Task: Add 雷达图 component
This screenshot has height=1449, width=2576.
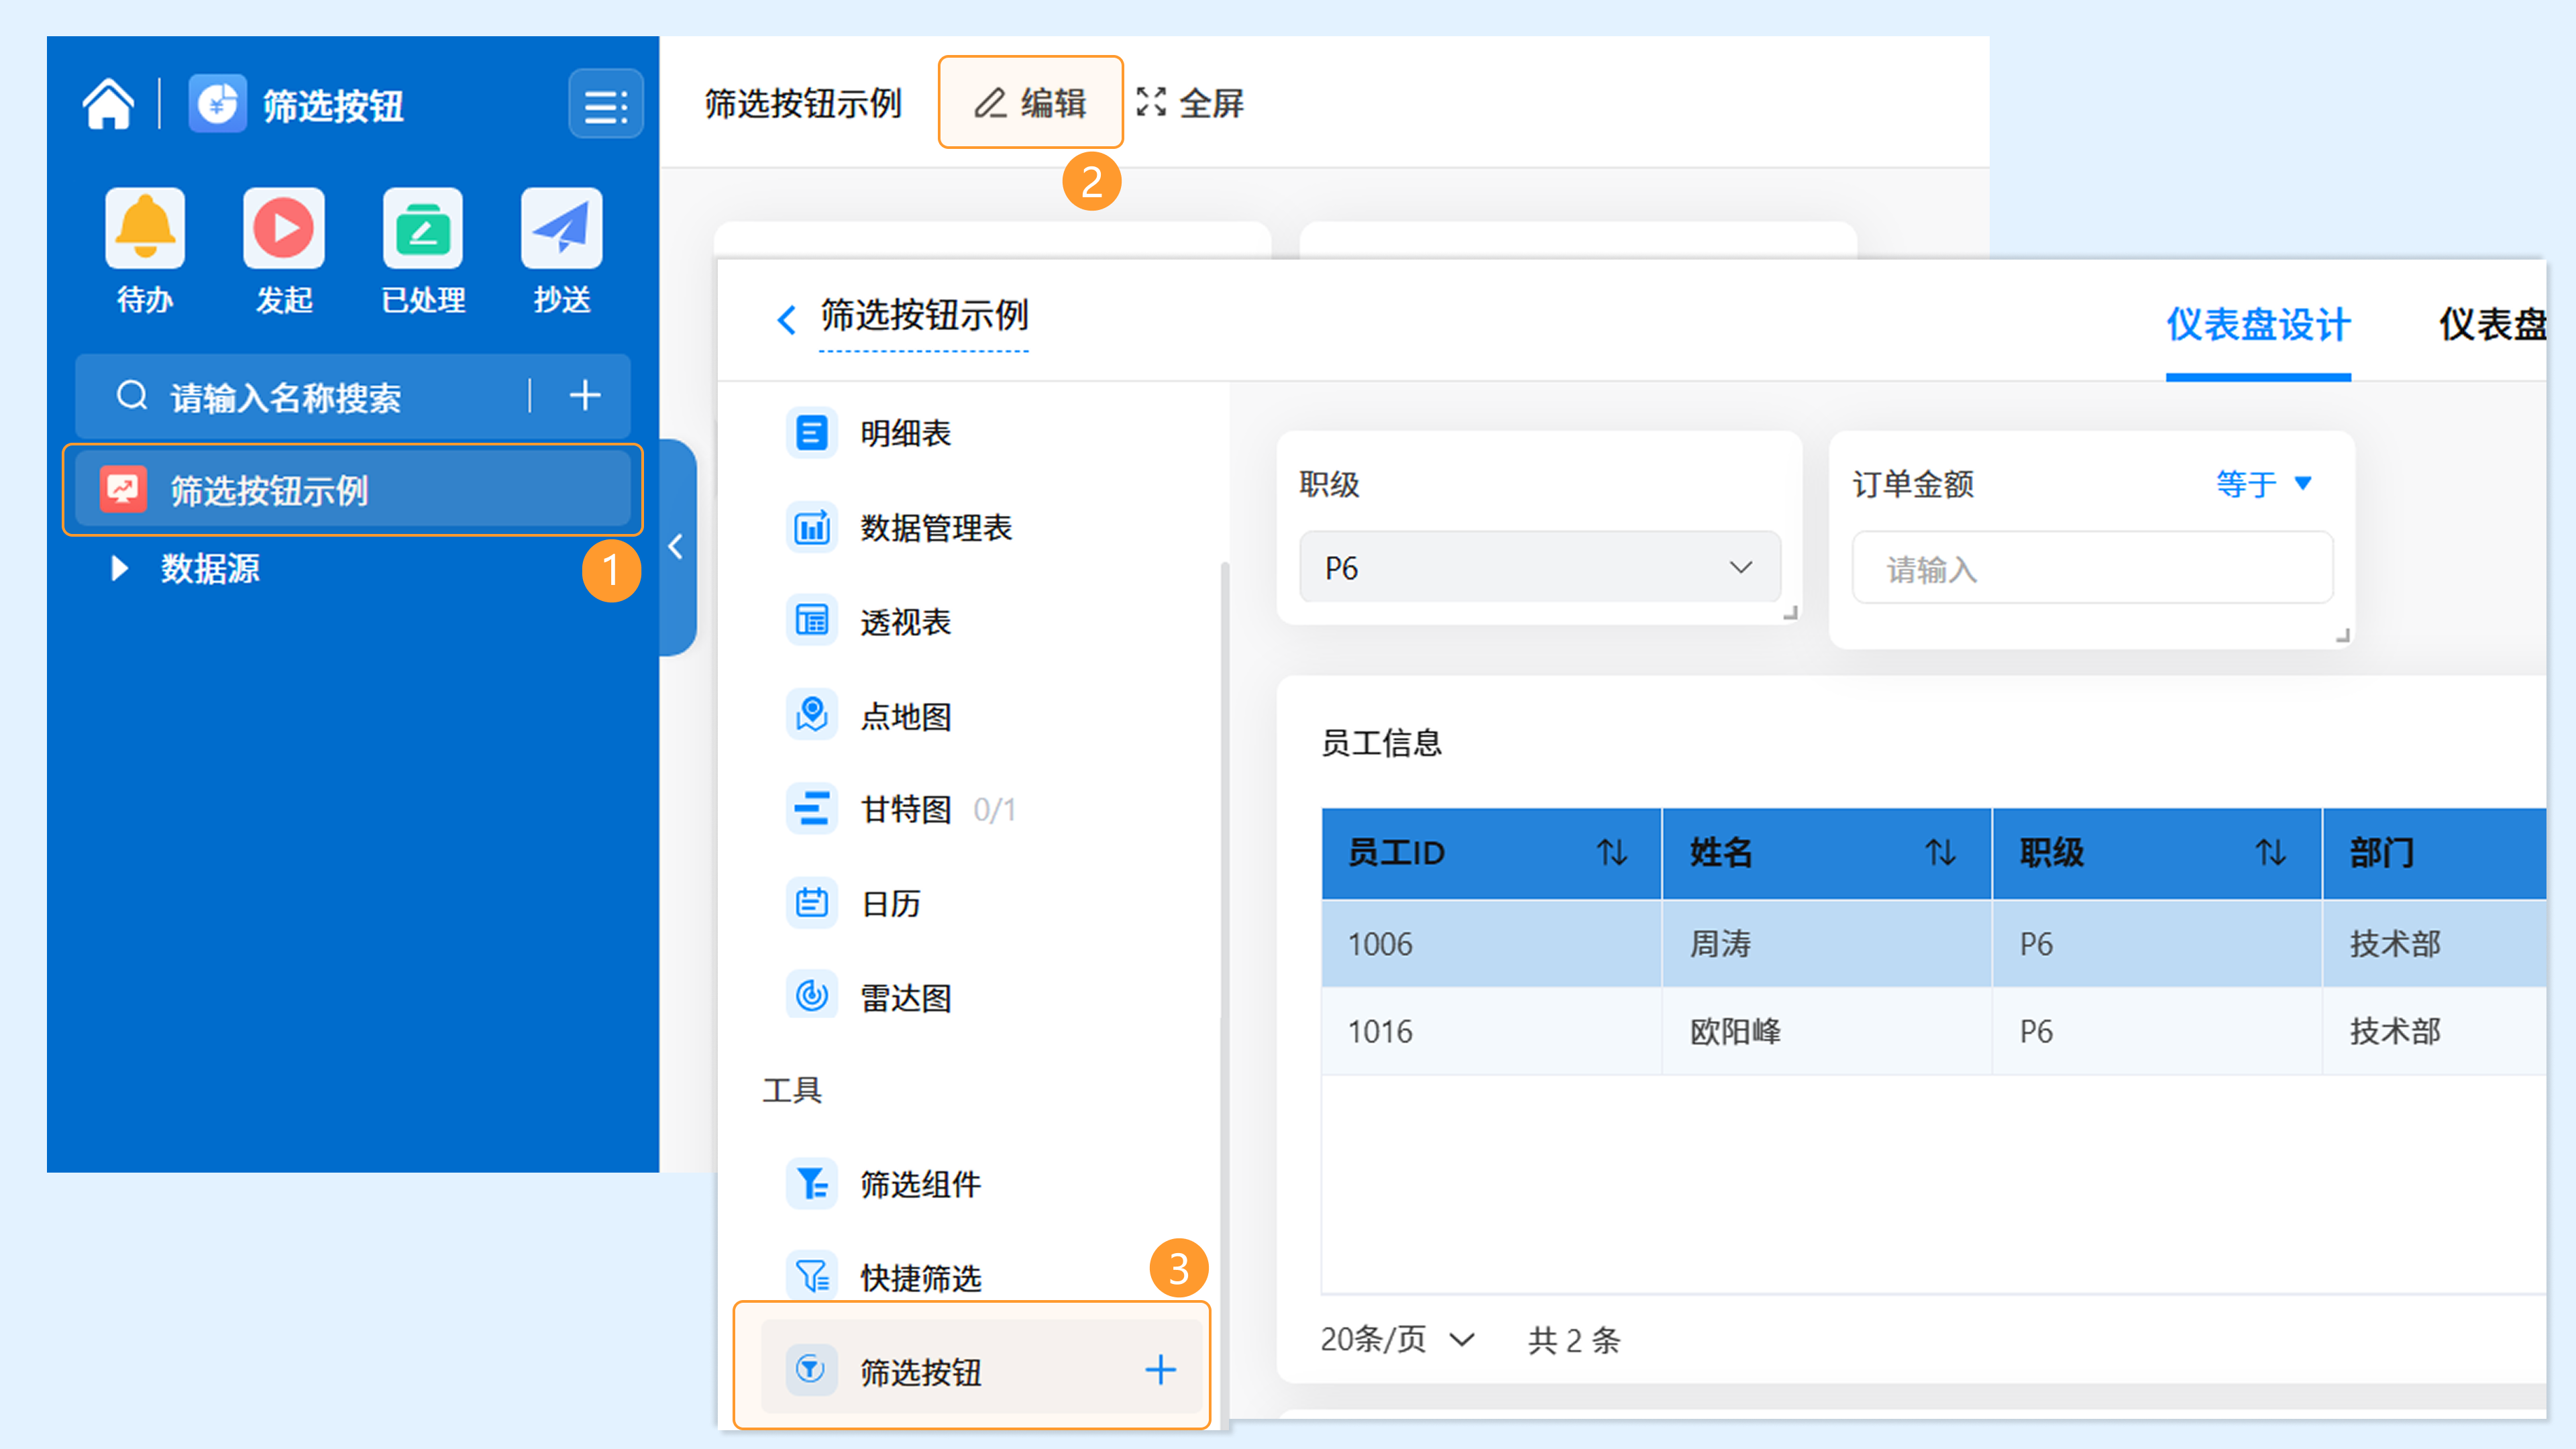Action: point(868,997)
